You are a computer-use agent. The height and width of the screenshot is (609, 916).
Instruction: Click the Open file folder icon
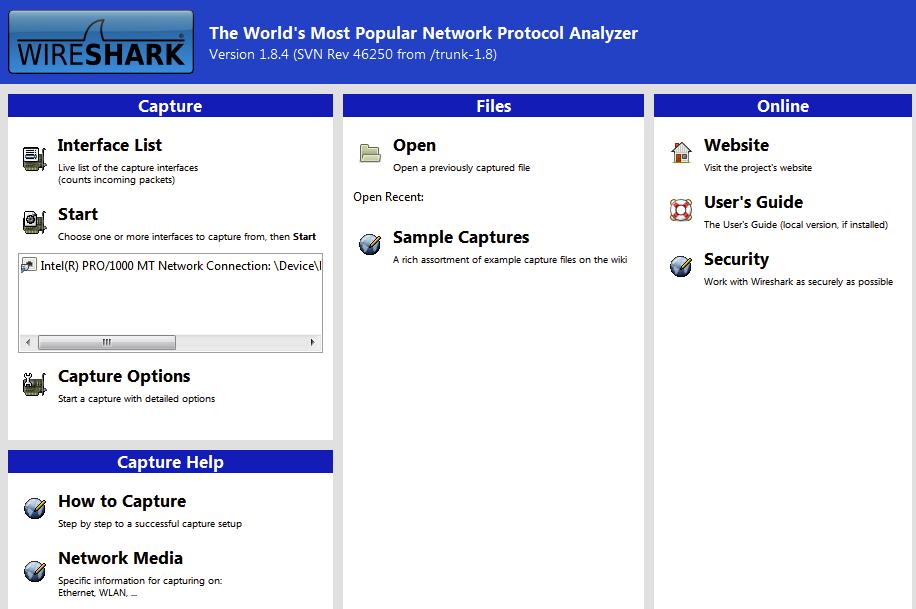coord(370,151)
